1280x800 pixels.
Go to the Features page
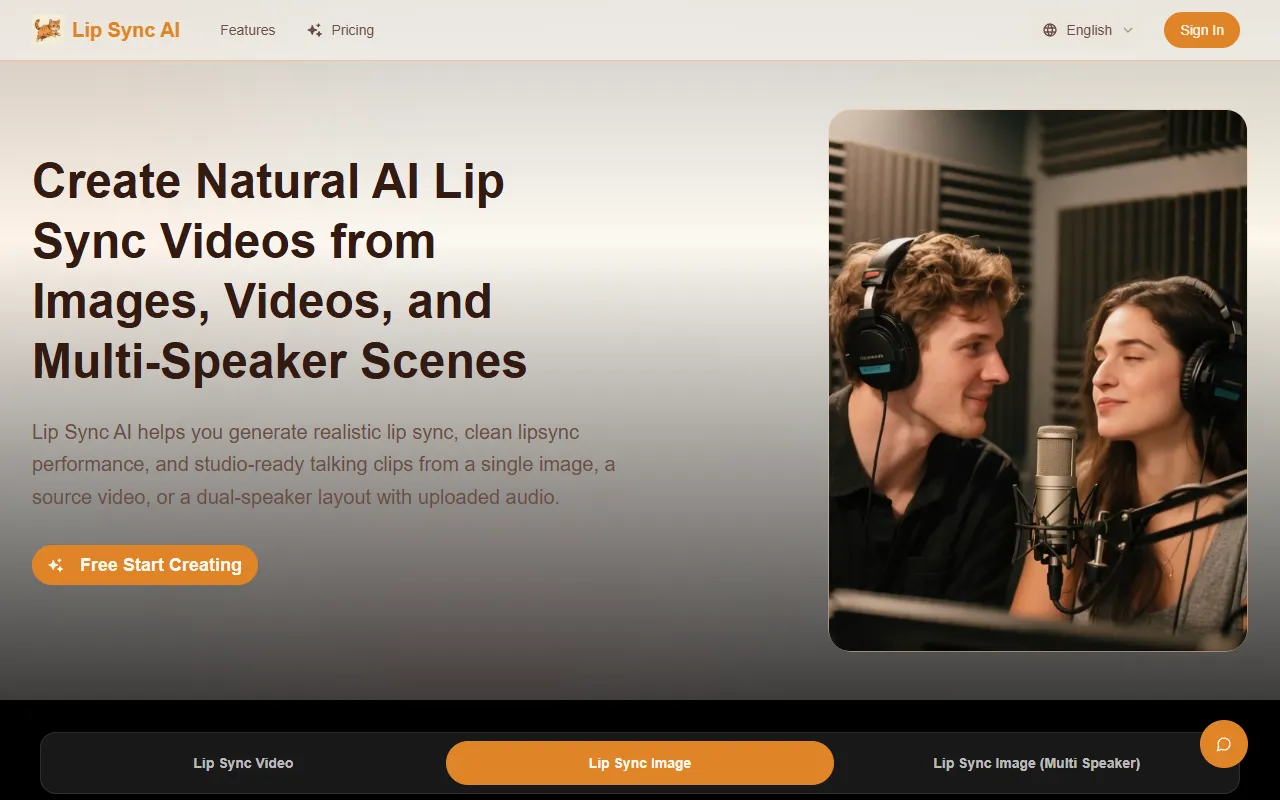tap(247, 30)
